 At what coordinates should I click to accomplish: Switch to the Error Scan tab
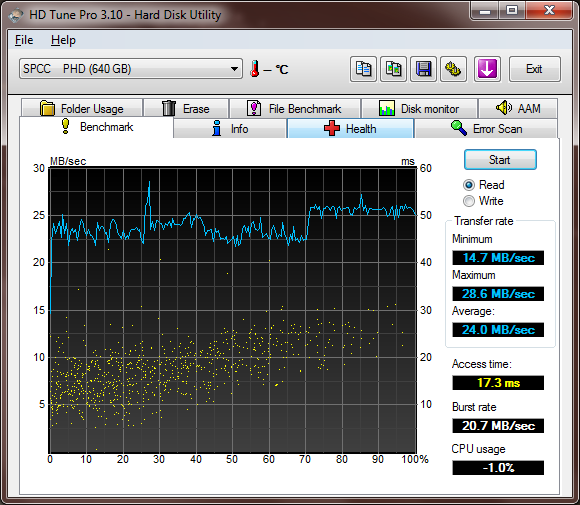tap(486, 129)
